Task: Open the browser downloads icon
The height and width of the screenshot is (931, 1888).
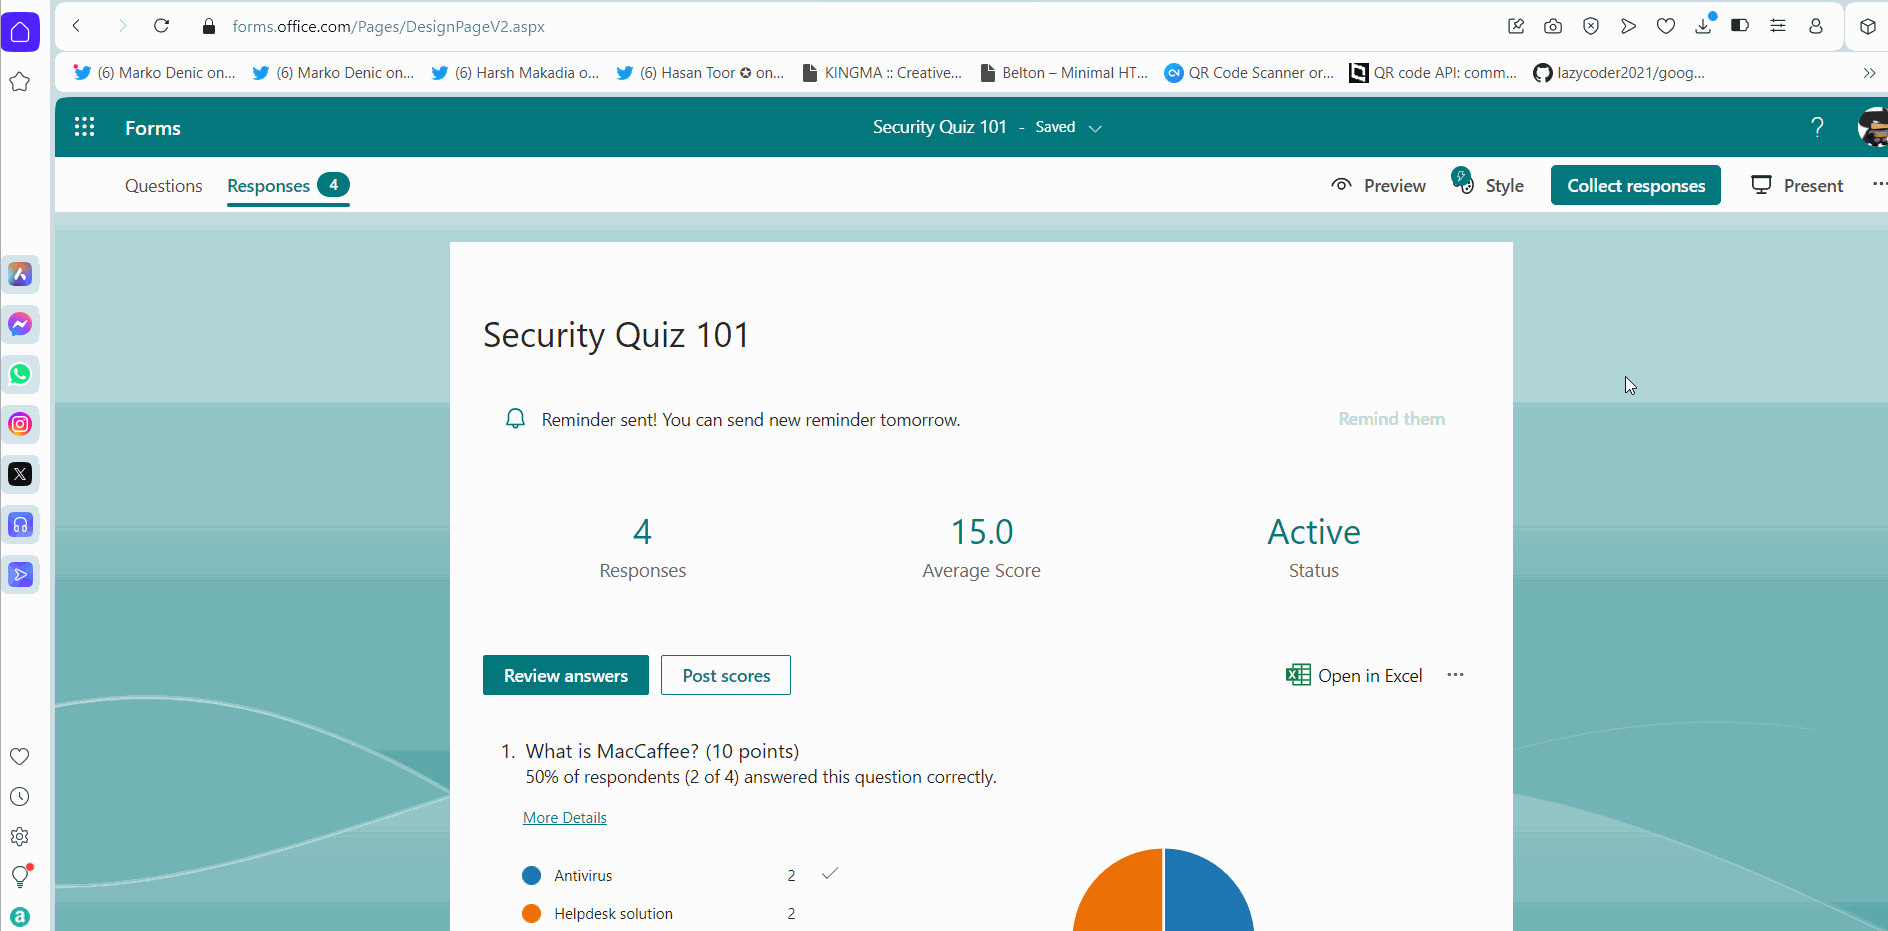Action: click(1704, 25)
